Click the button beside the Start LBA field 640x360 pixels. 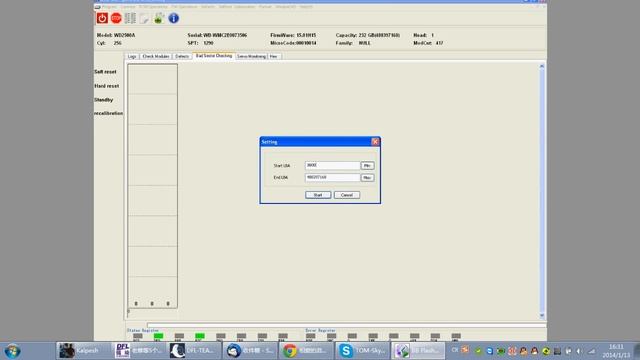[x=367, y=166]
